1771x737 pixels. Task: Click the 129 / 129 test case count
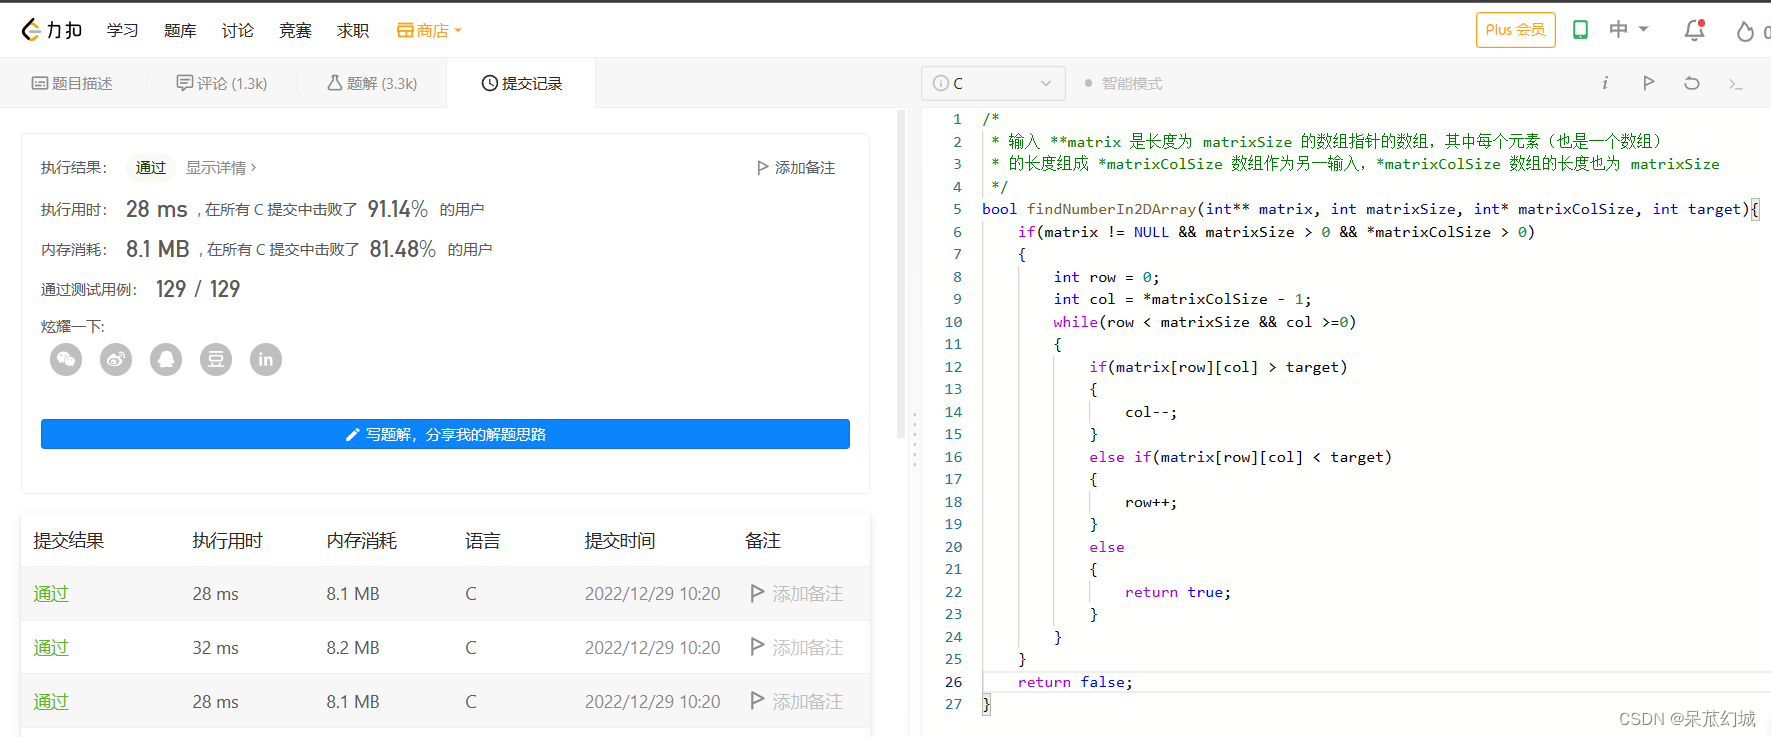click(x=198, y=289)
